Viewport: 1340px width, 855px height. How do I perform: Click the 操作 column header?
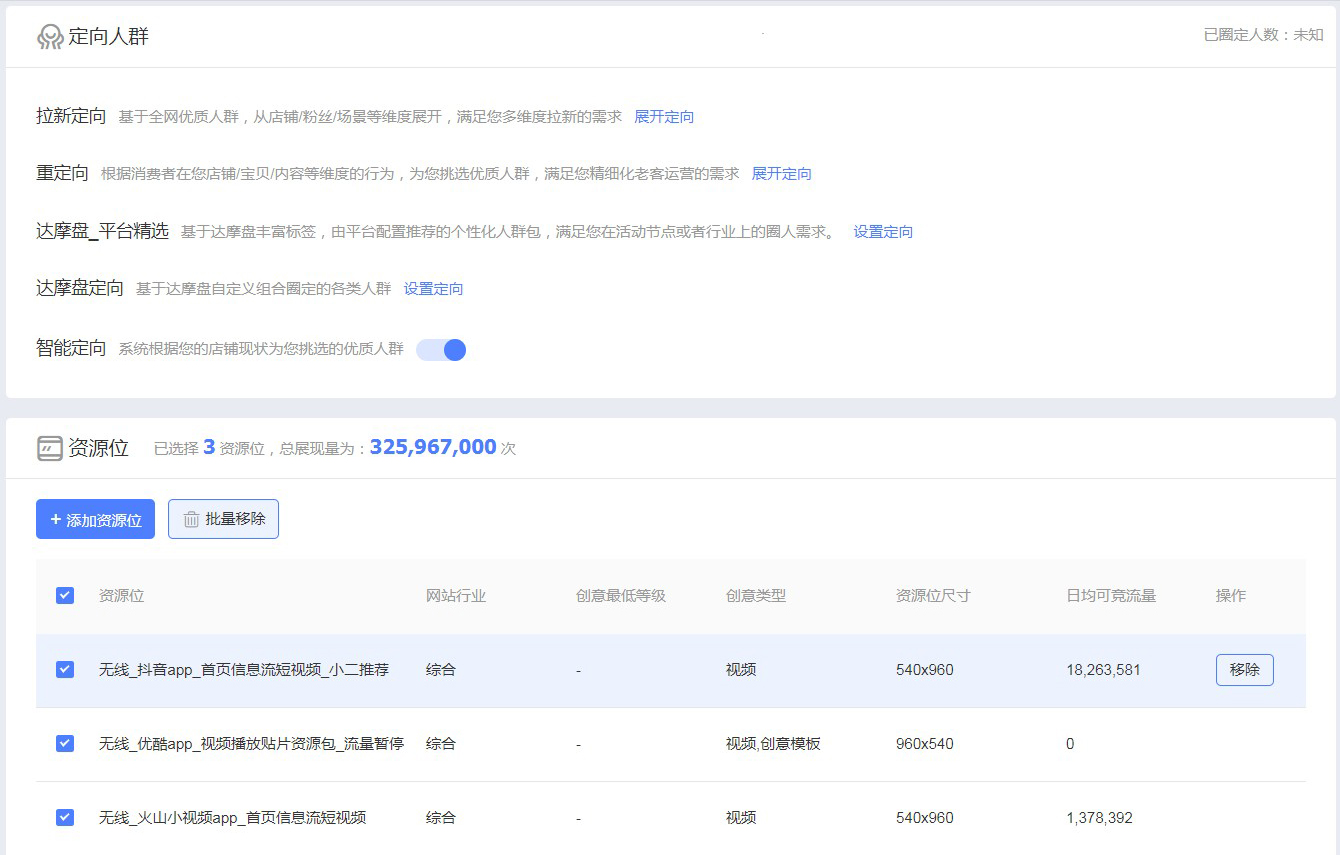(x=1231, y=595)
